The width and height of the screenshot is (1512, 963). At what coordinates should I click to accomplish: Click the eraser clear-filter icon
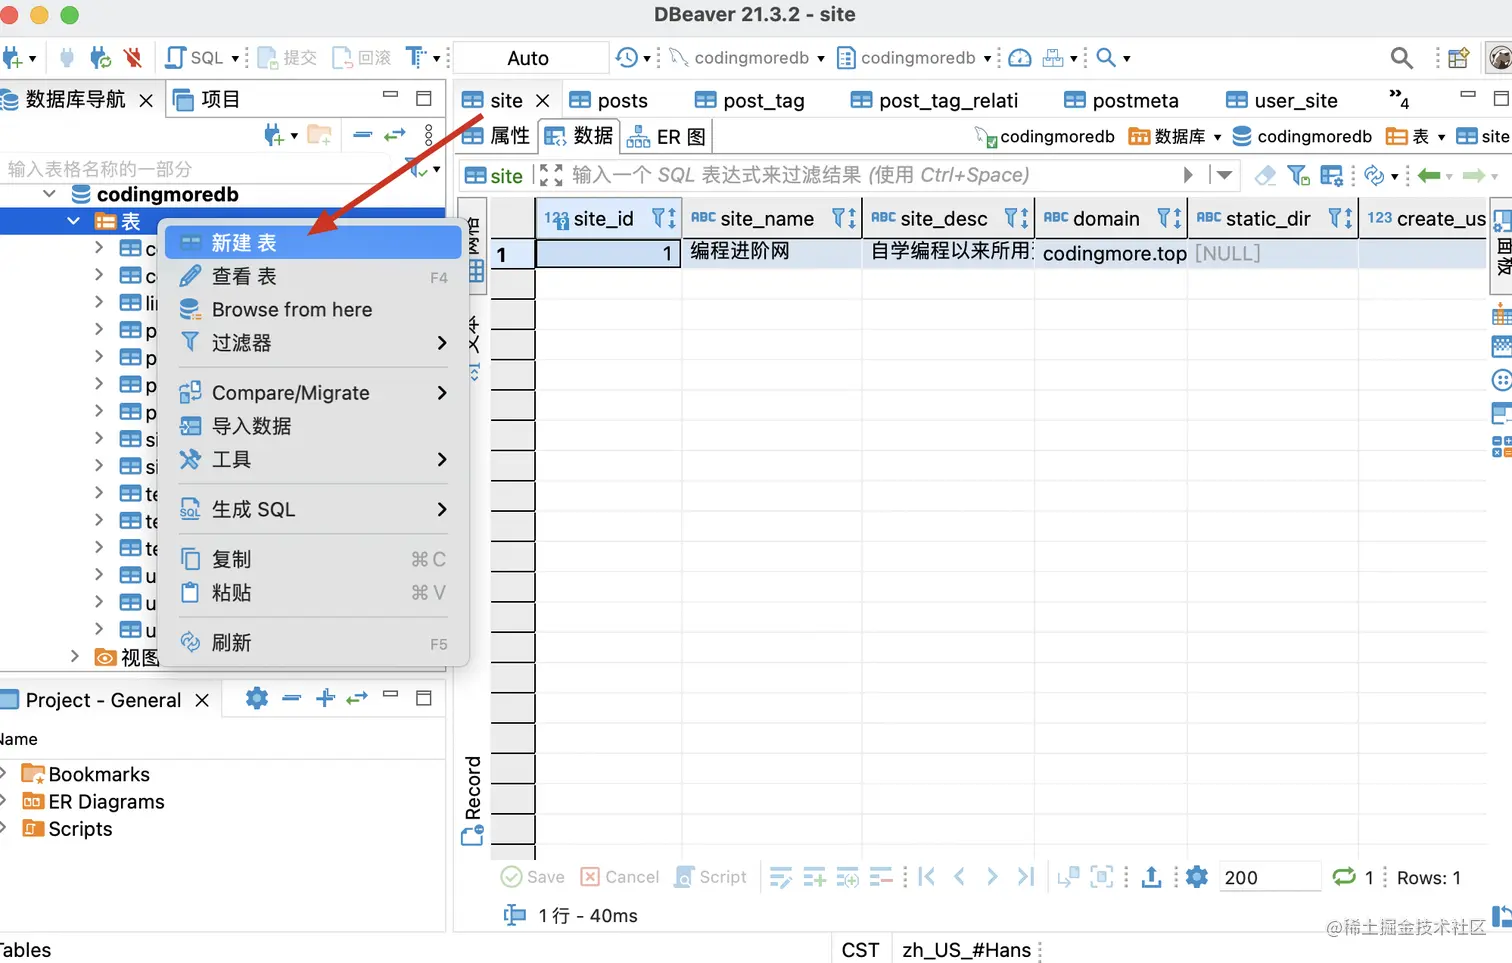coord(1265,175)
